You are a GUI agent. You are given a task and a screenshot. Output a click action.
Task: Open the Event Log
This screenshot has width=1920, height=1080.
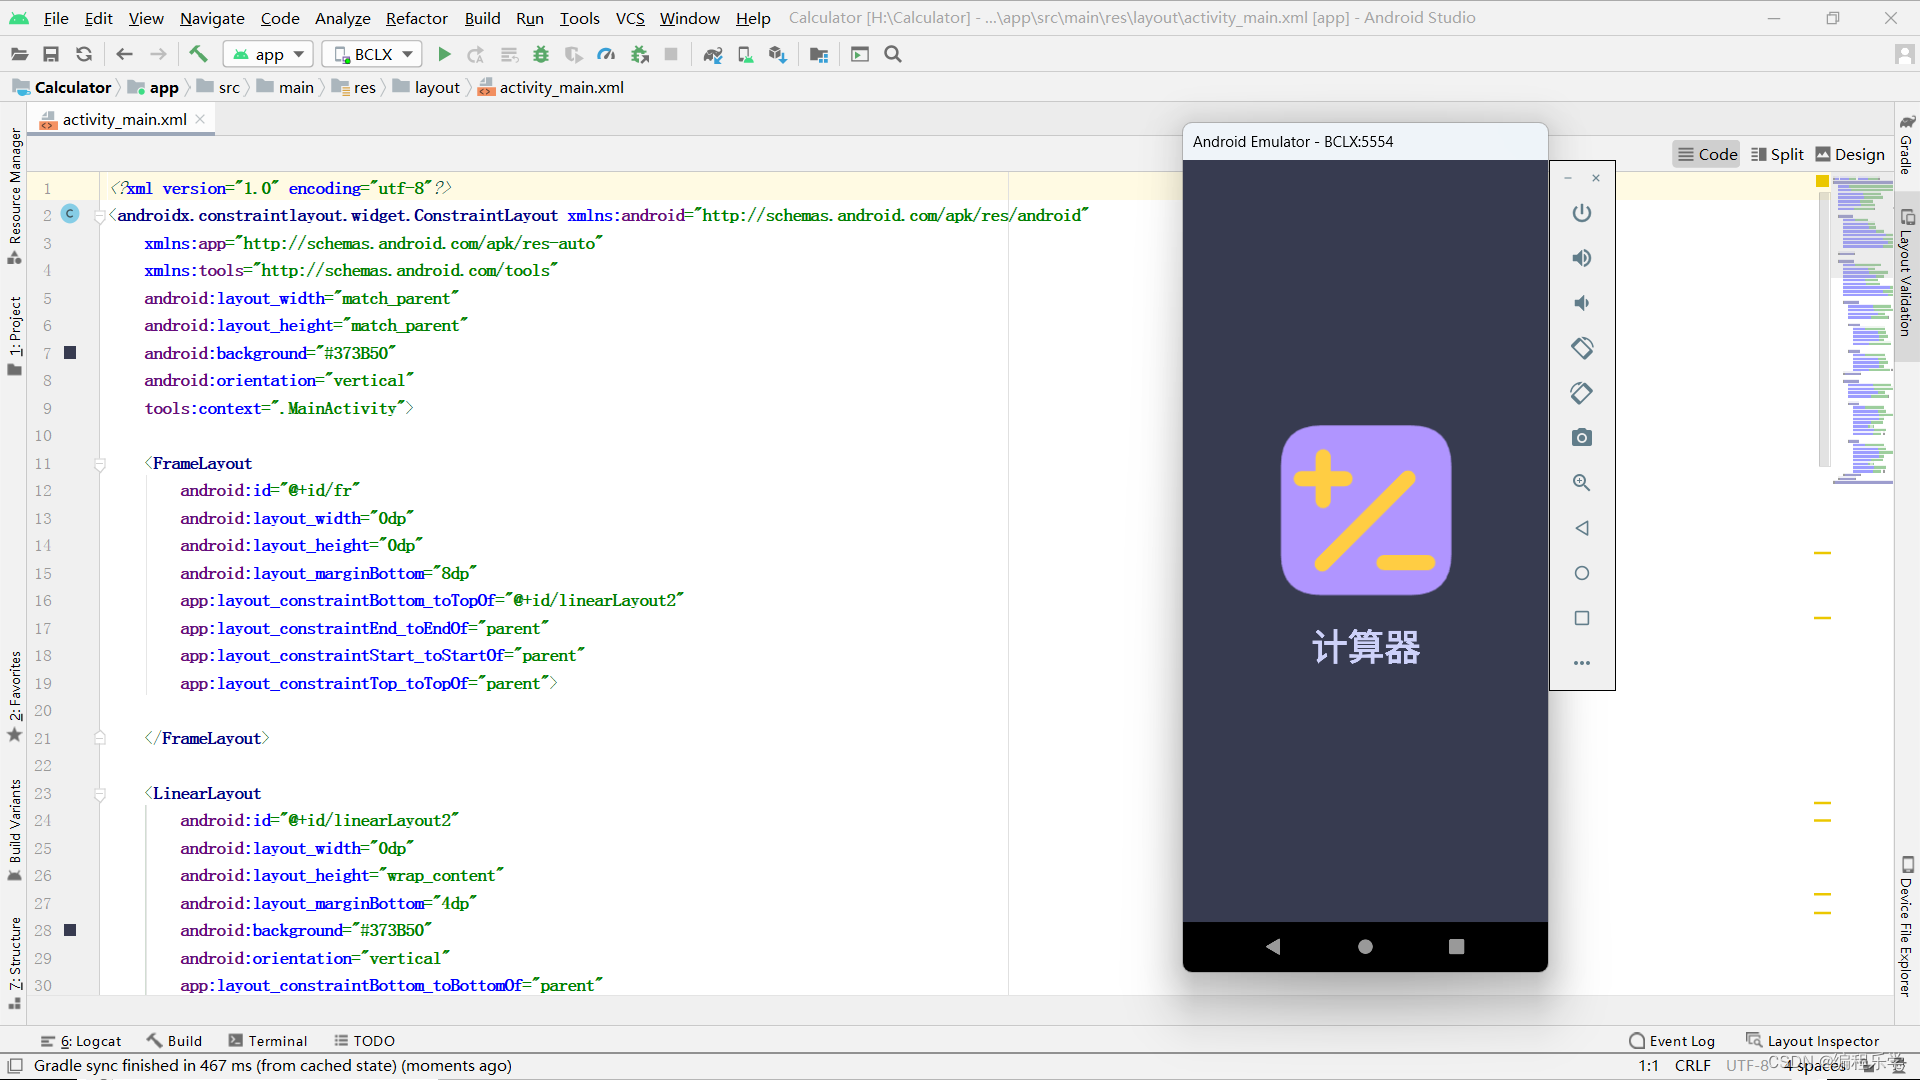1671,1041
